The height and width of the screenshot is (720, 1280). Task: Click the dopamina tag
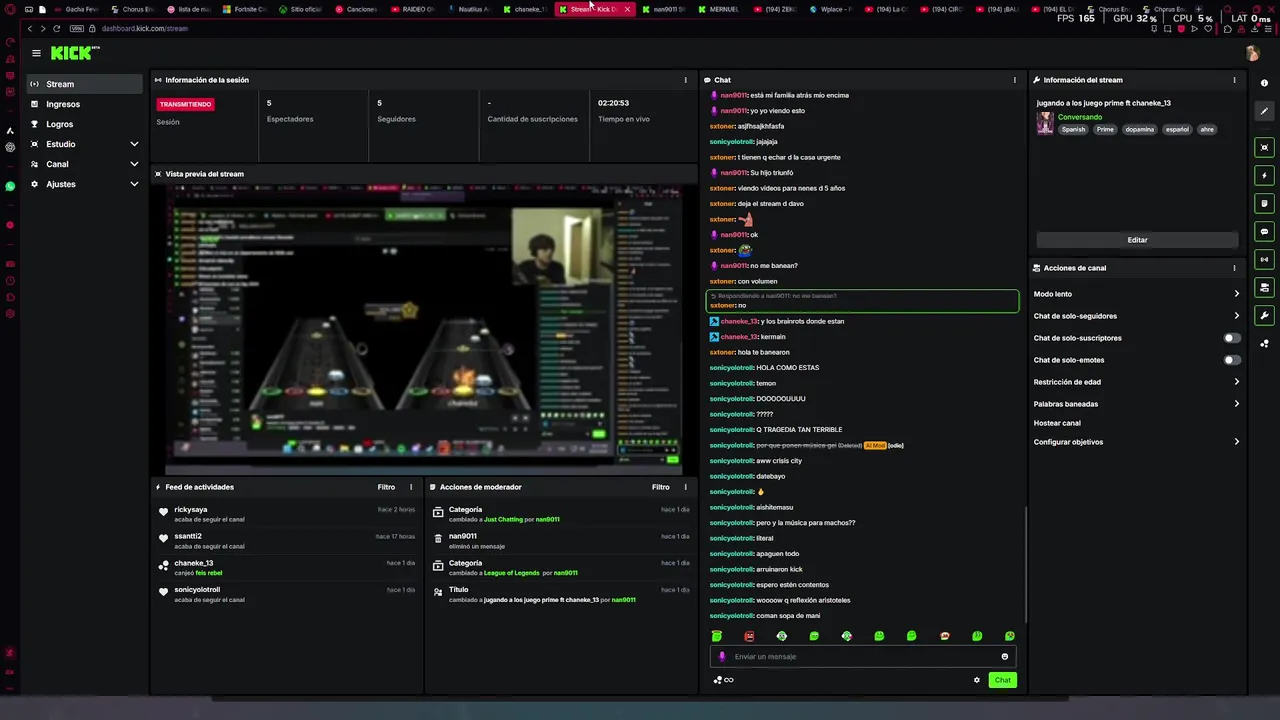click(x=1139, y=129)
